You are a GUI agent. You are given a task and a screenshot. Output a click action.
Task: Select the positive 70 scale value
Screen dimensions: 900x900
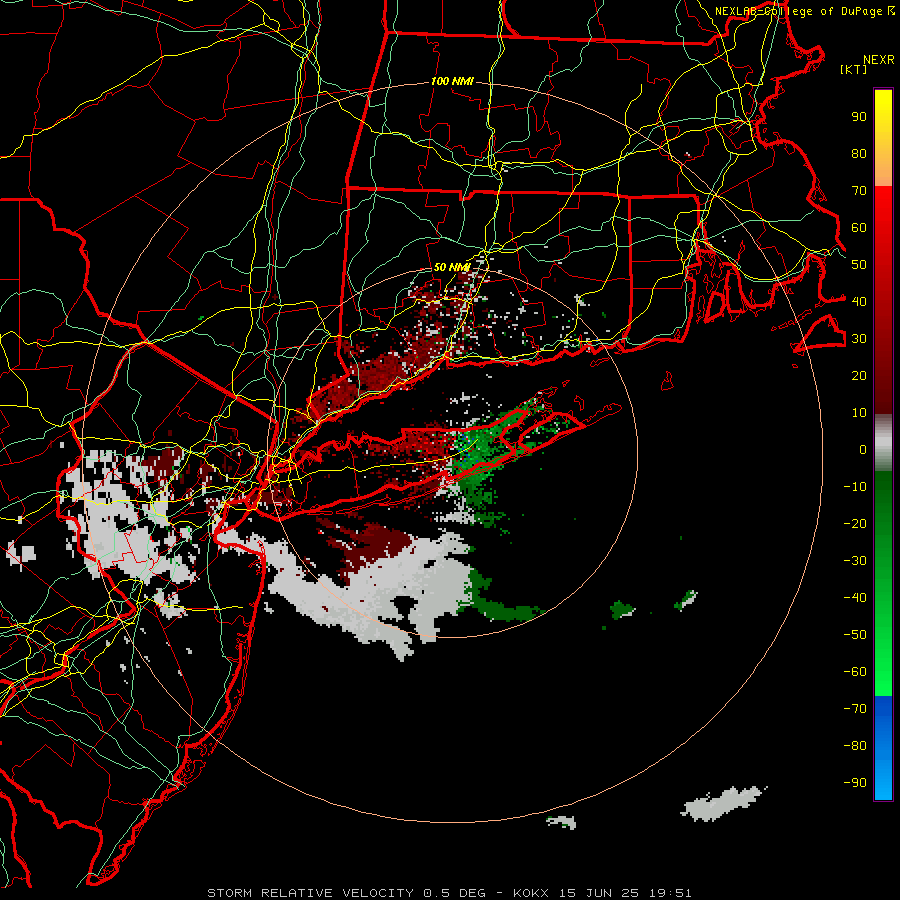point(859,191)
